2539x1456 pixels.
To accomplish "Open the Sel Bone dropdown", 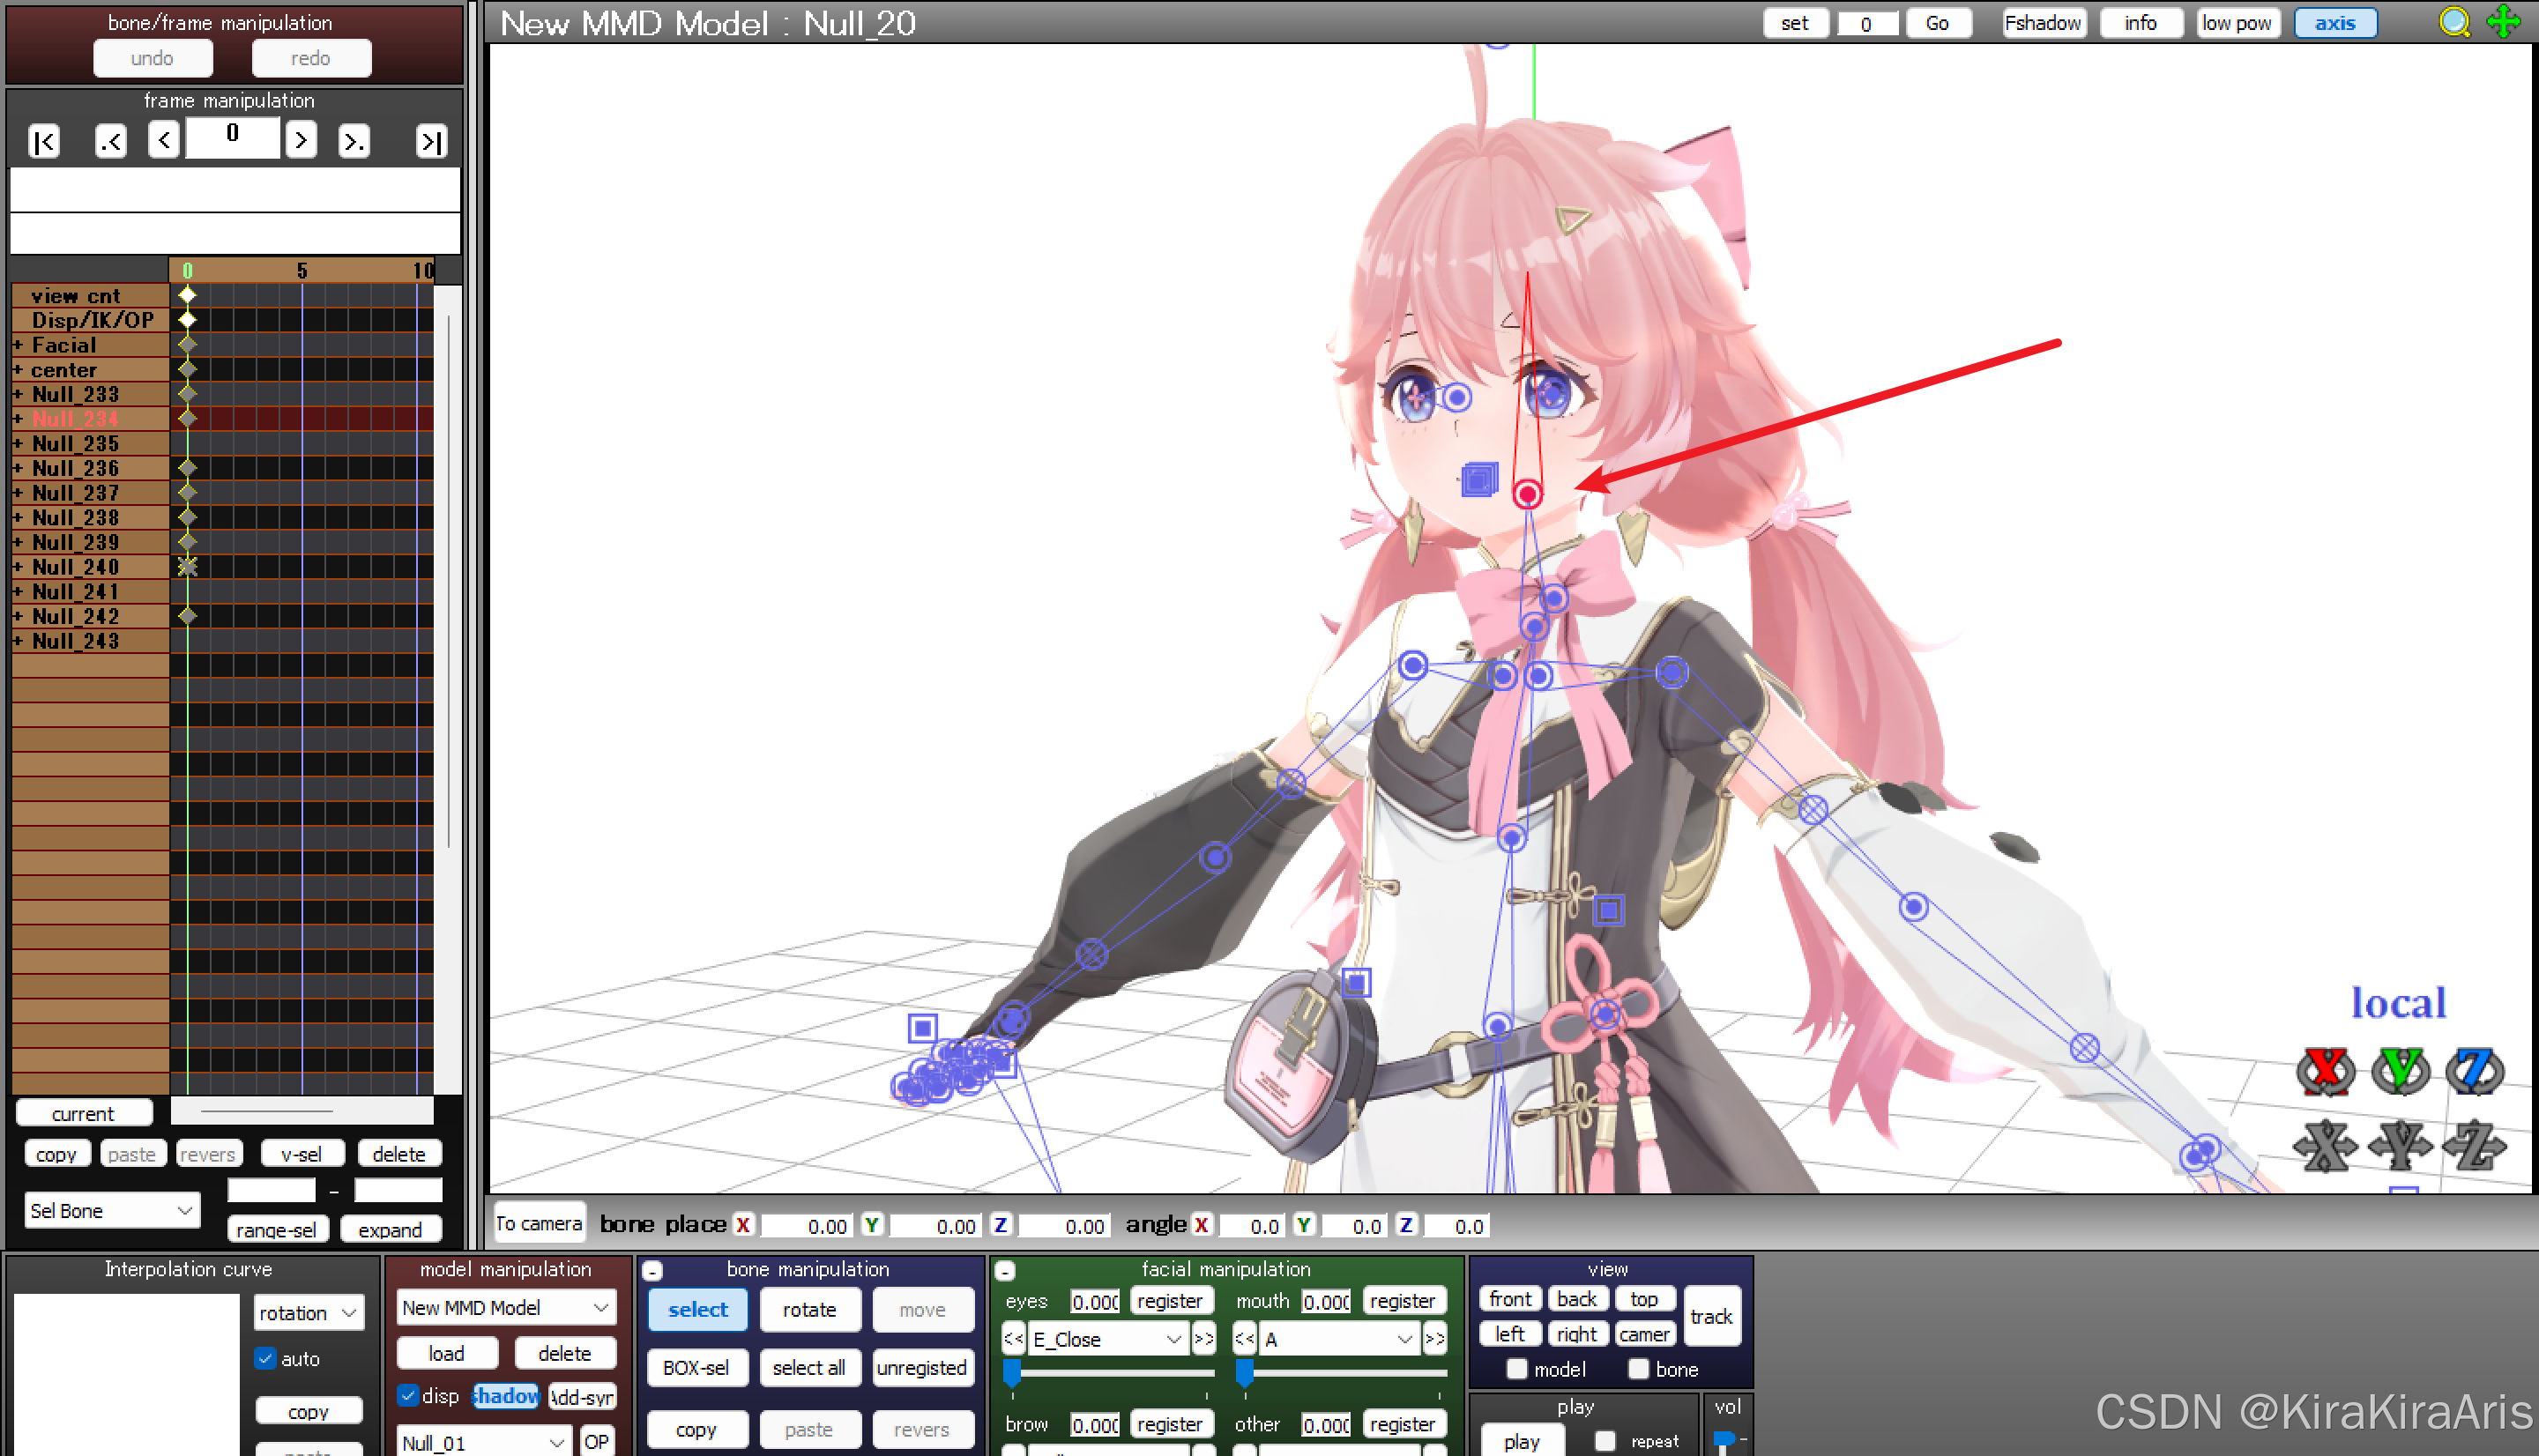I will [111, 1210].
